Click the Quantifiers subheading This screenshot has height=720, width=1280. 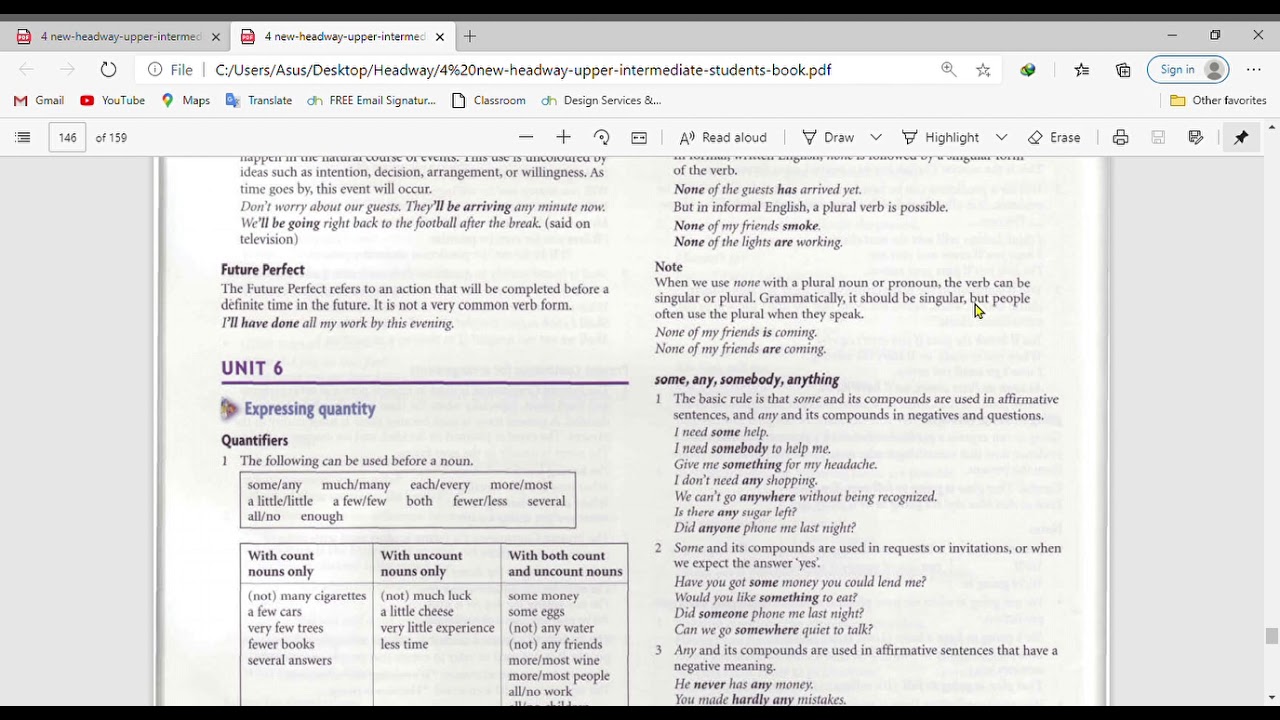254,440
